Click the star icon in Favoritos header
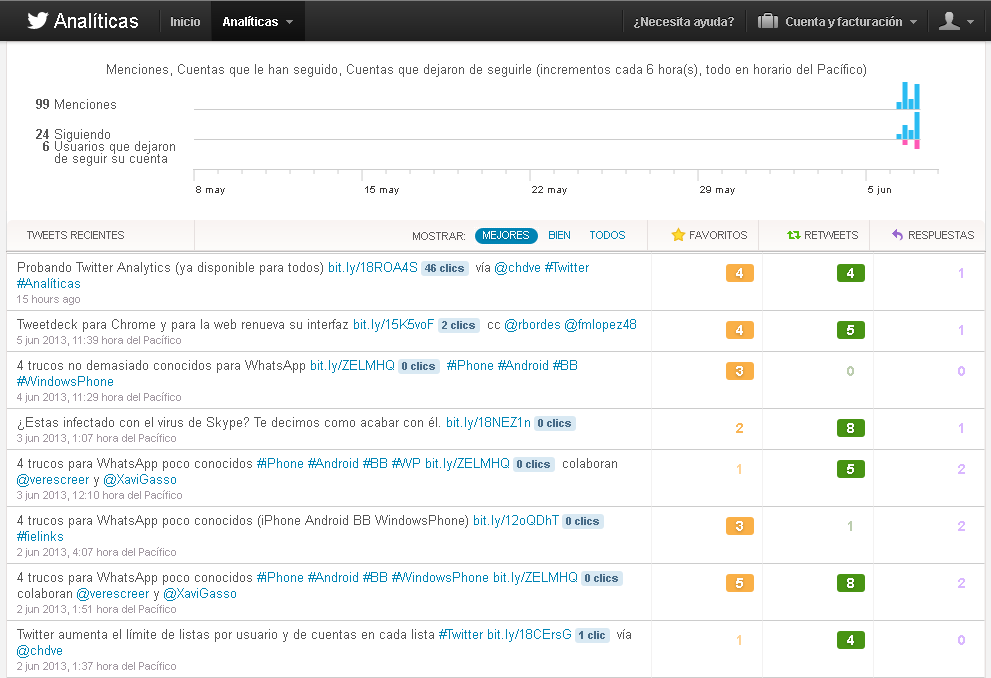This screenshot has width=991, height=678. (x=678, y=235)
